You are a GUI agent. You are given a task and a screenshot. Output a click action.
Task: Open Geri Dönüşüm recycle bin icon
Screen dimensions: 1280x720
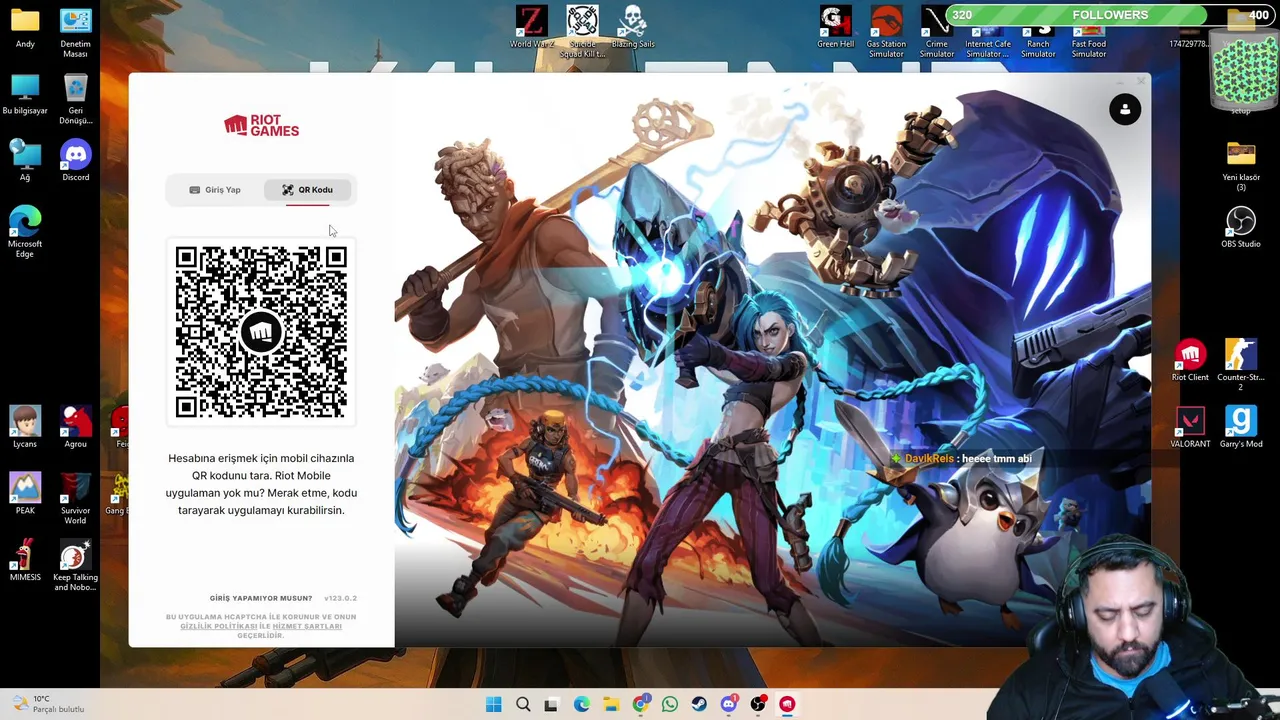[x=75, y=100]
